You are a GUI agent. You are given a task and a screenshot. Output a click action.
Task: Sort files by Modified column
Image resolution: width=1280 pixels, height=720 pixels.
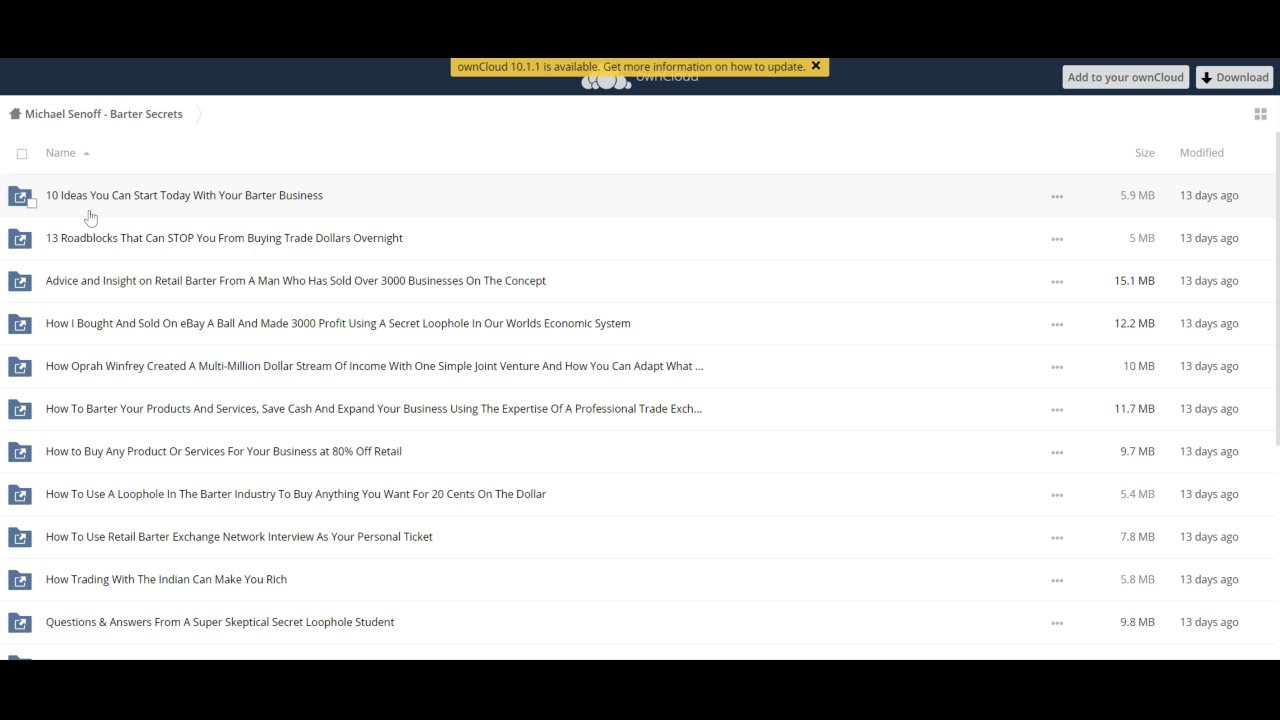pos(1201,153)
